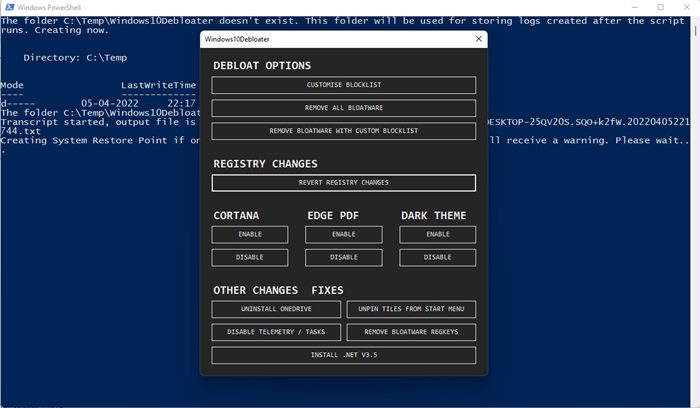Click the 'CORTANA' section heading
The width and height of the screenshot is (700, 408).
(236, 216)
